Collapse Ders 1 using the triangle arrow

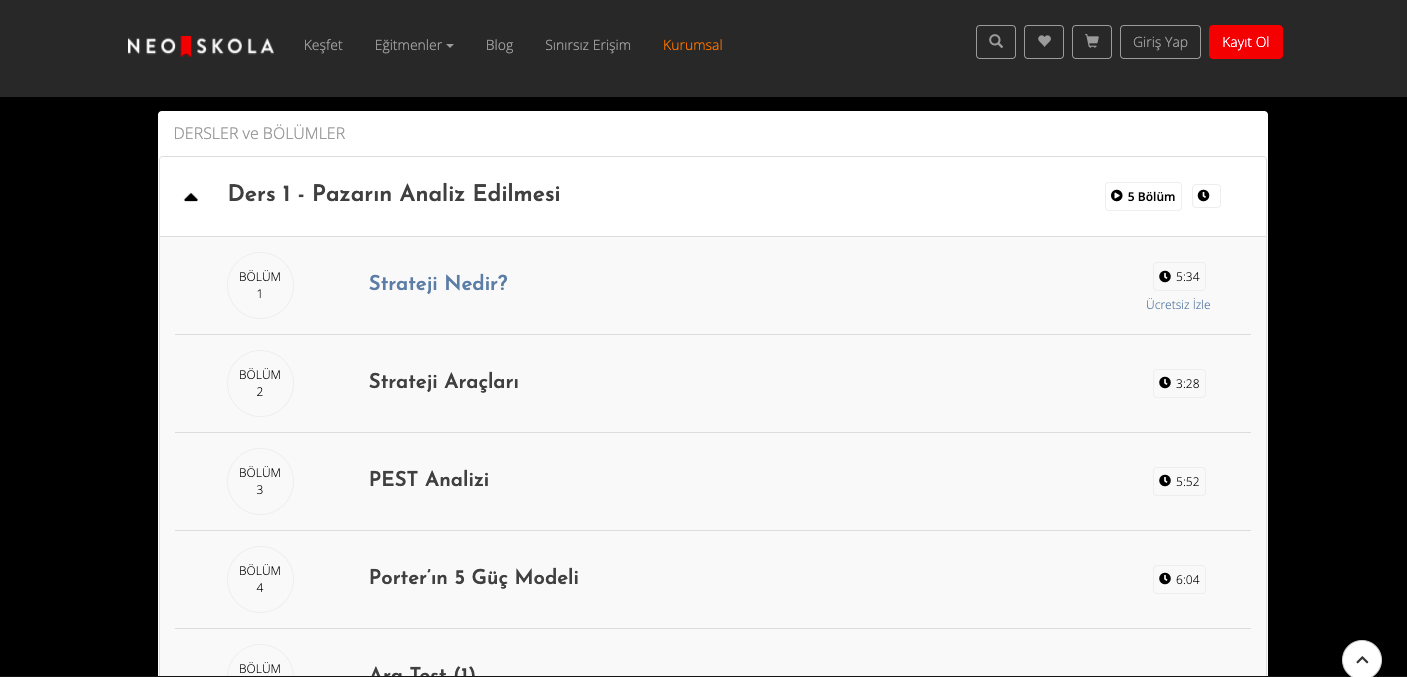click(x=191, y=197)
